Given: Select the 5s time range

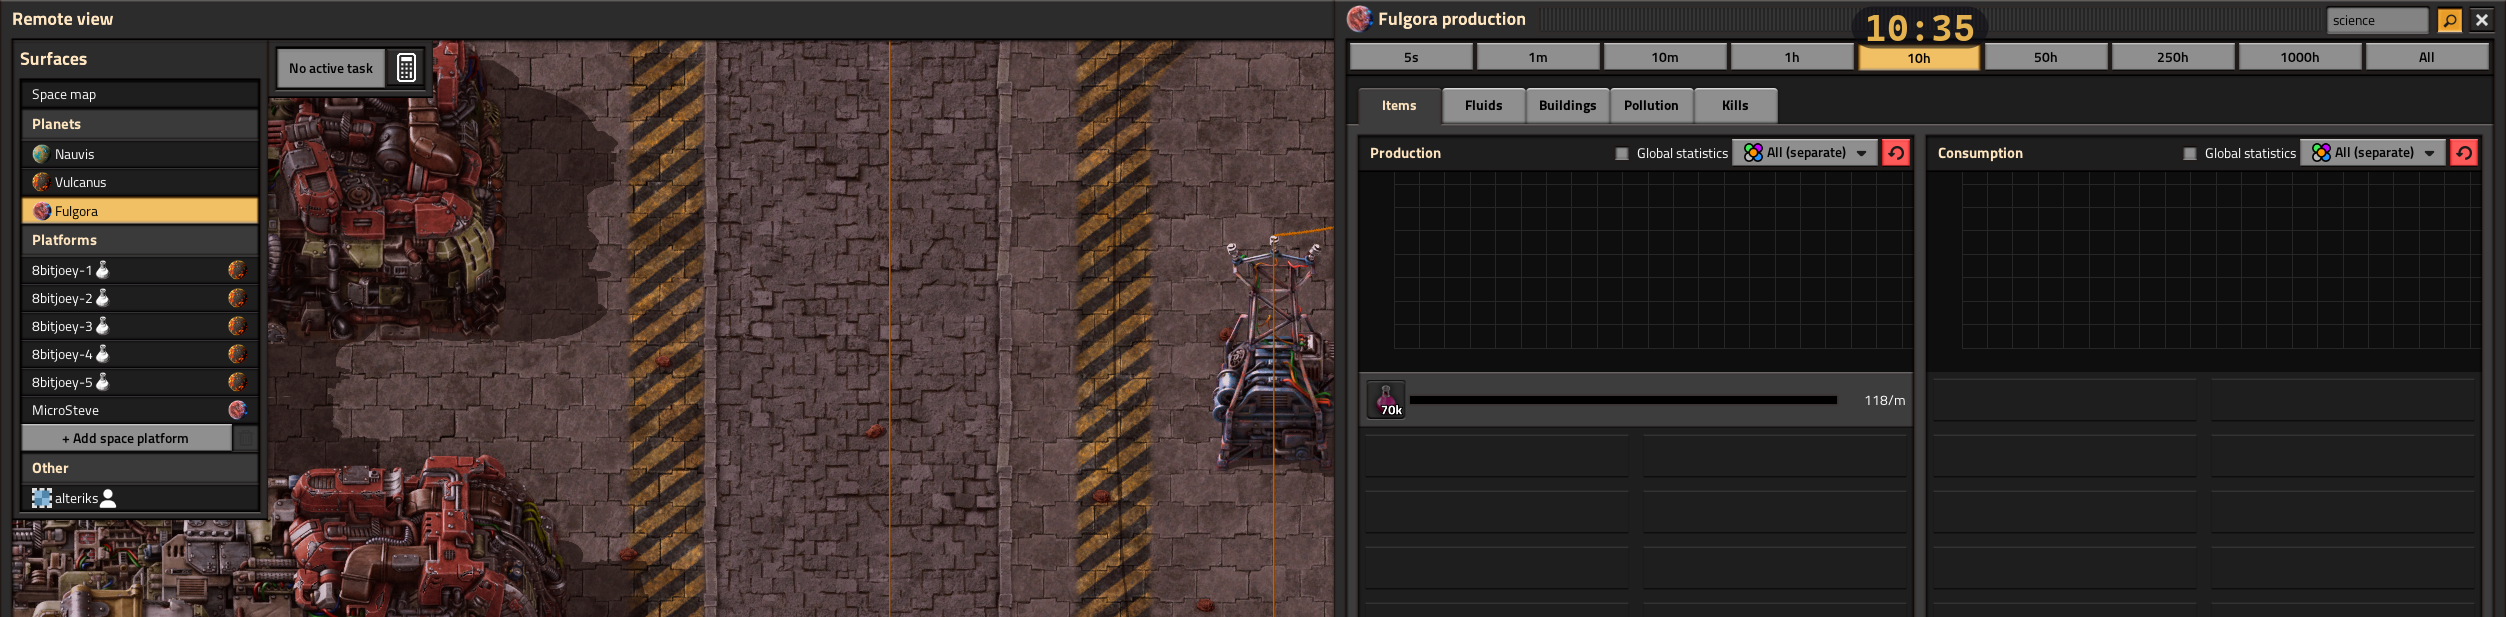Looking at the screenshot, I should click(x=1411, y=58).
